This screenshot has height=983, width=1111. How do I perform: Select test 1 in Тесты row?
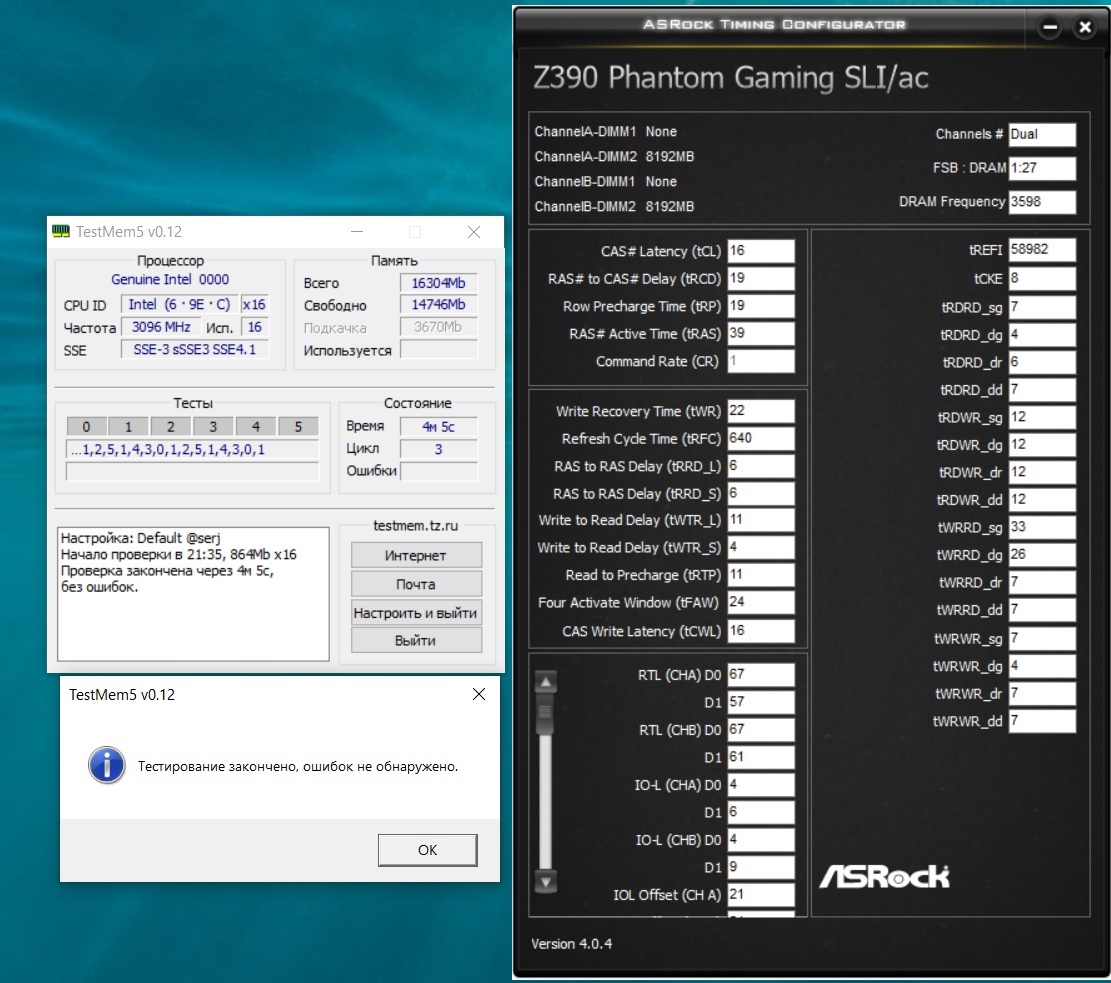point(128,426)
